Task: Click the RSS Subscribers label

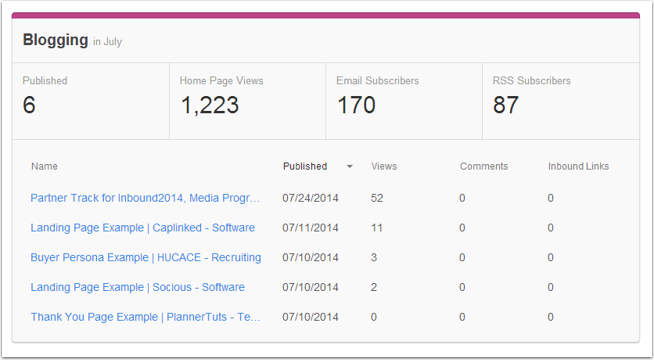Action: click(531, 81)
